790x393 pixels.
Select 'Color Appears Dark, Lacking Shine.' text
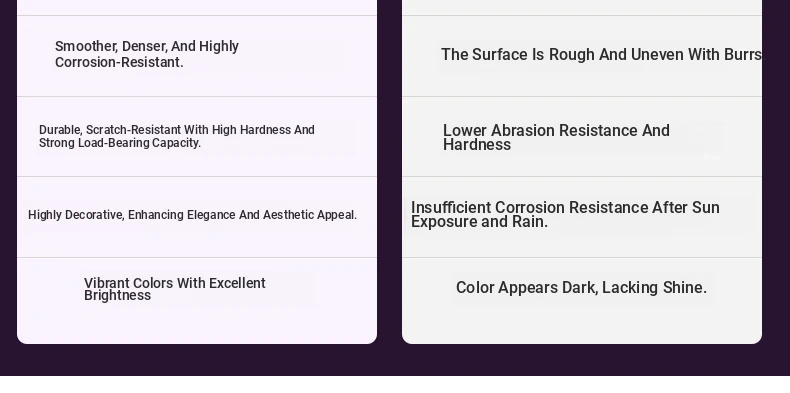pyautogui.click(x=581, y=288)
